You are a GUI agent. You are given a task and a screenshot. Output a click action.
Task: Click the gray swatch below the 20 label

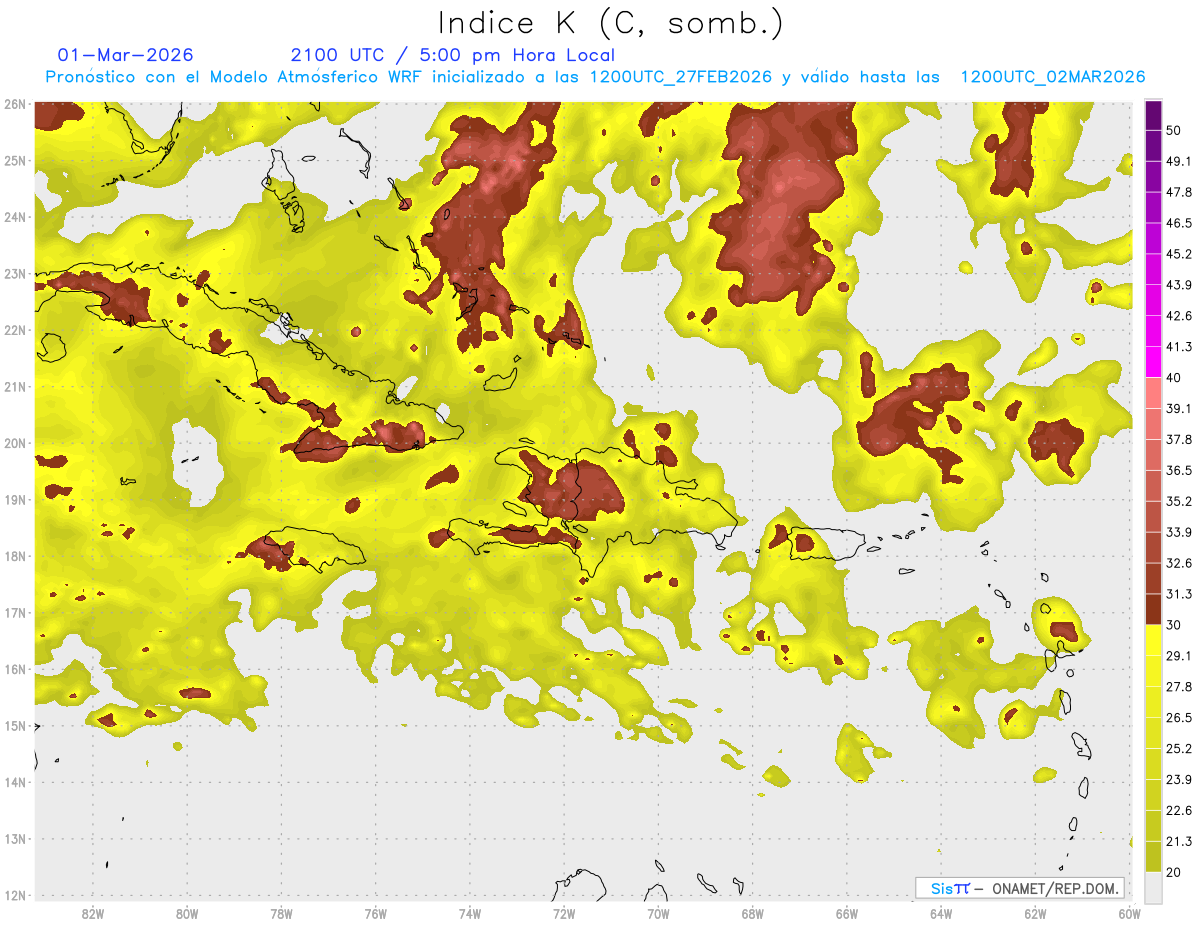coord(1153,886)
